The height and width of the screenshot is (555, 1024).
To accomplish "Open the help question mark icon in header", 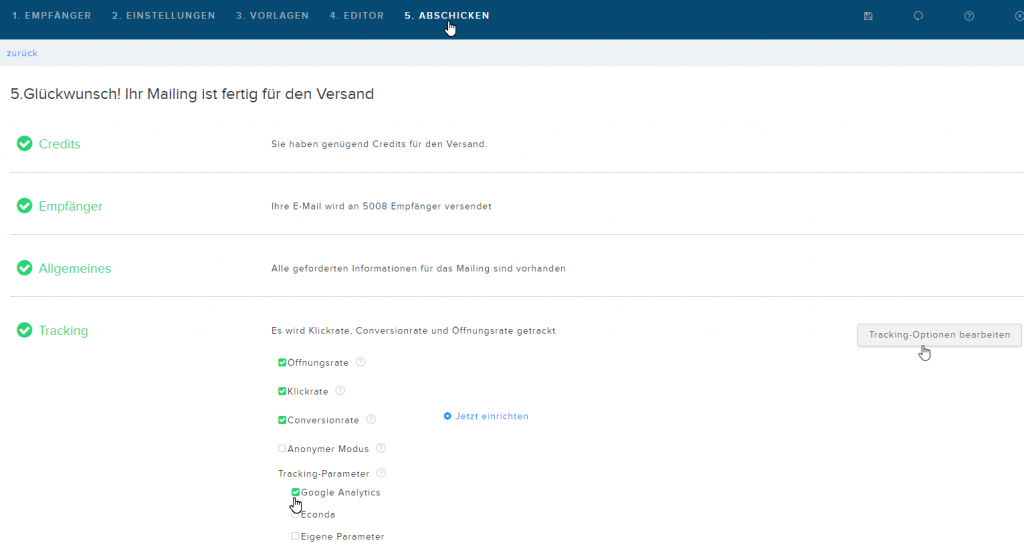I will [969, 16].
